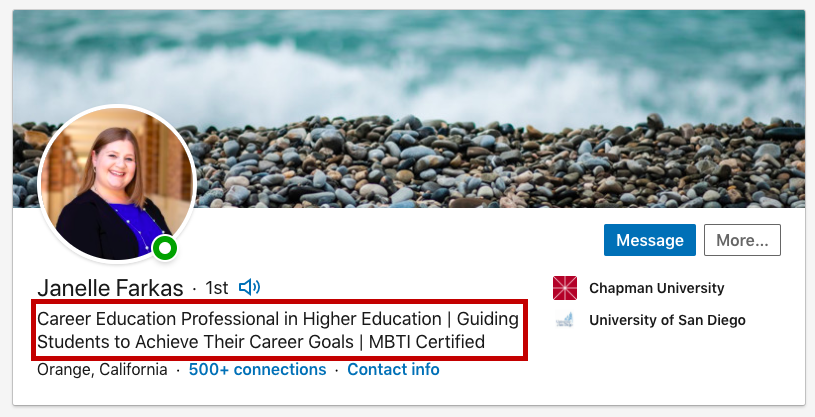This screenshot has width=815, height=417.
Task: Click the pebbles in the cover banner
Action: [x=500, y=160]
